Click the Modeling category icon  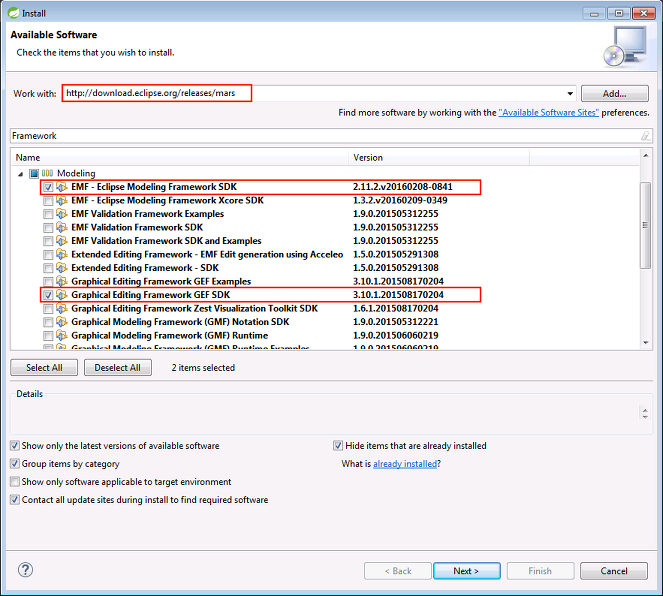(x=47, y=173)
